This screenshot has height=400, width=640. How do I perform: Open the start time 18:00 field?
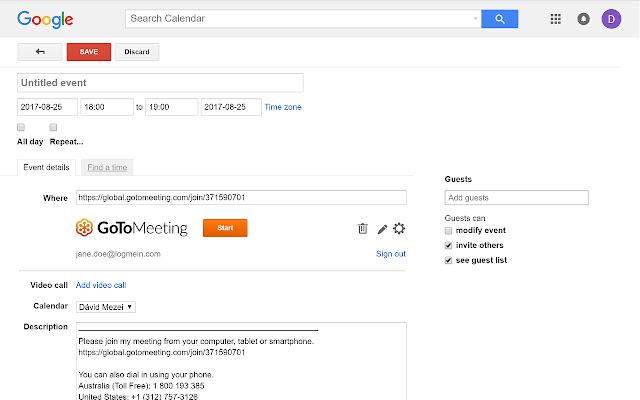click(107, 107)
